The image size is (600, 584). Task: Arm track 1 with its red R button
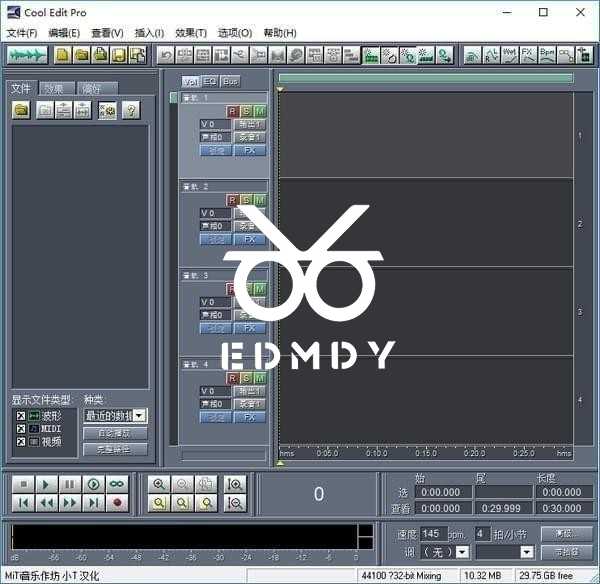pos(232,111)
